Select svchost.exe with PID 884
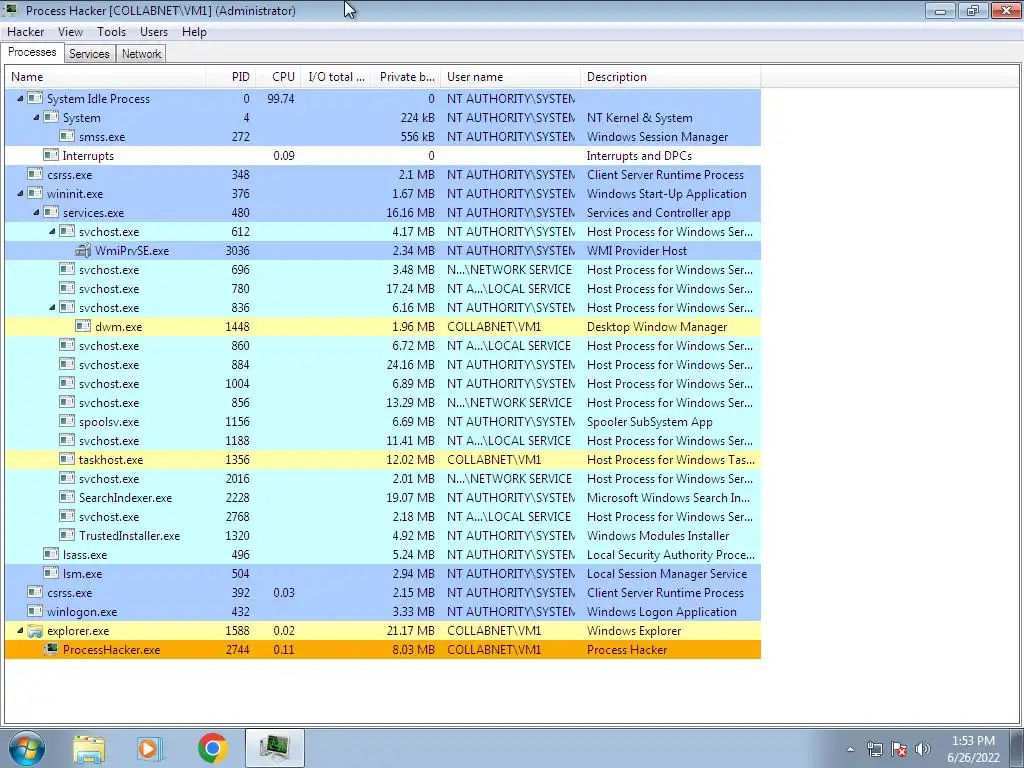 click(x=109, y=364)
